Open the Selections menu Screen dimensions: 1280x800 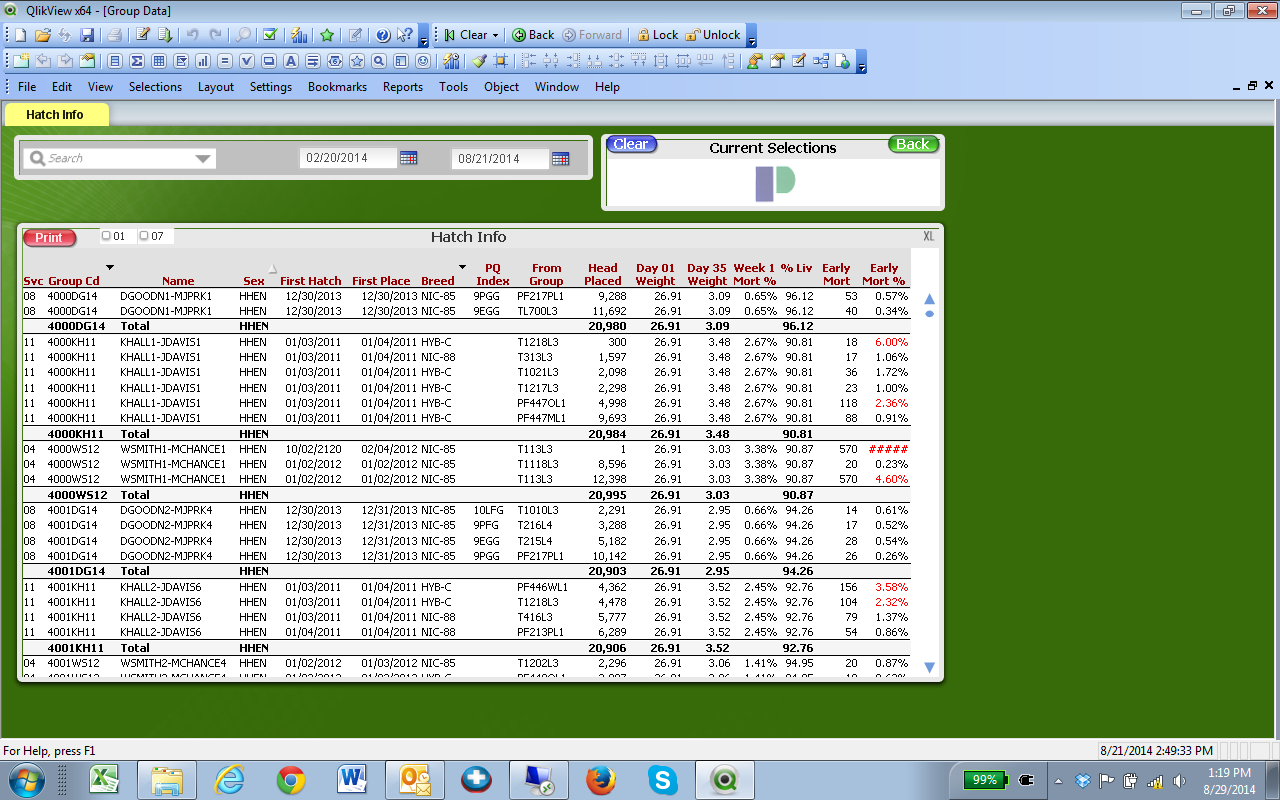(155, 87)
